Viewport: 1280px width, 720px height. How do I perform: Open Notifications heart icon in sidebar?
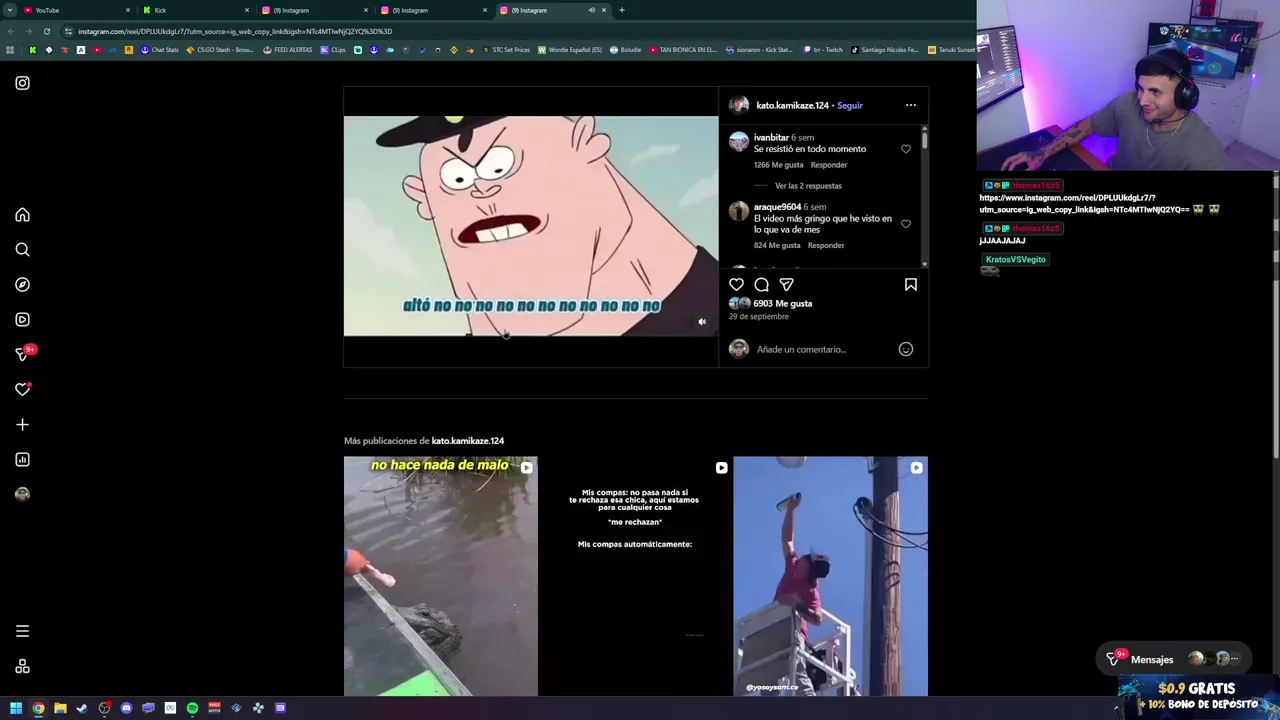point(22,390)
